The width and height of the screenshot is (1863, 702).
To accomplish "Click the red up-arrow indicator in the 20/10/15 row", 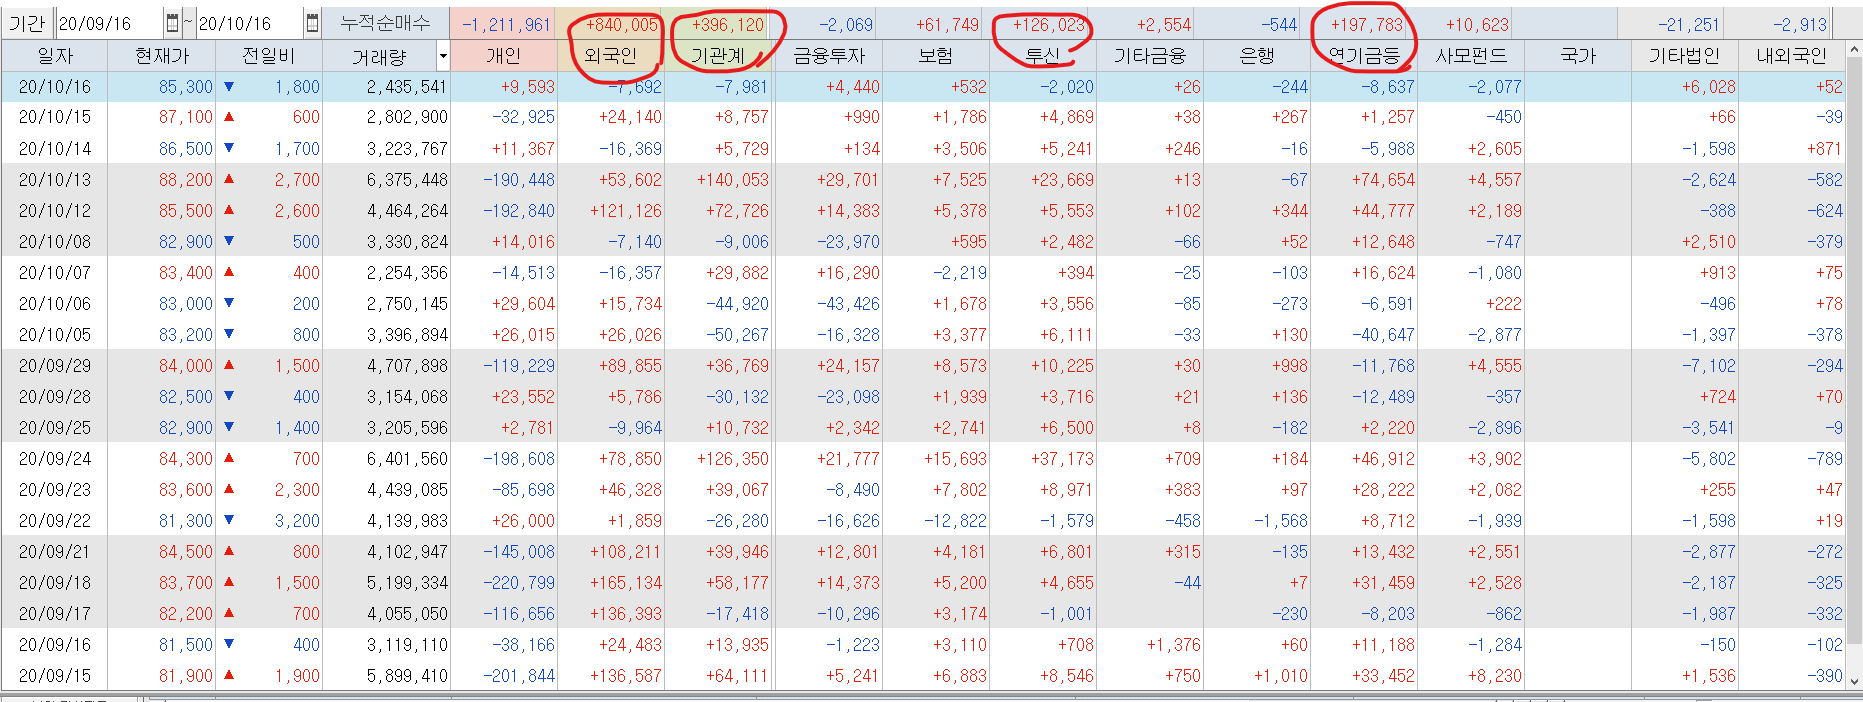I will click(x=229, y=117).
